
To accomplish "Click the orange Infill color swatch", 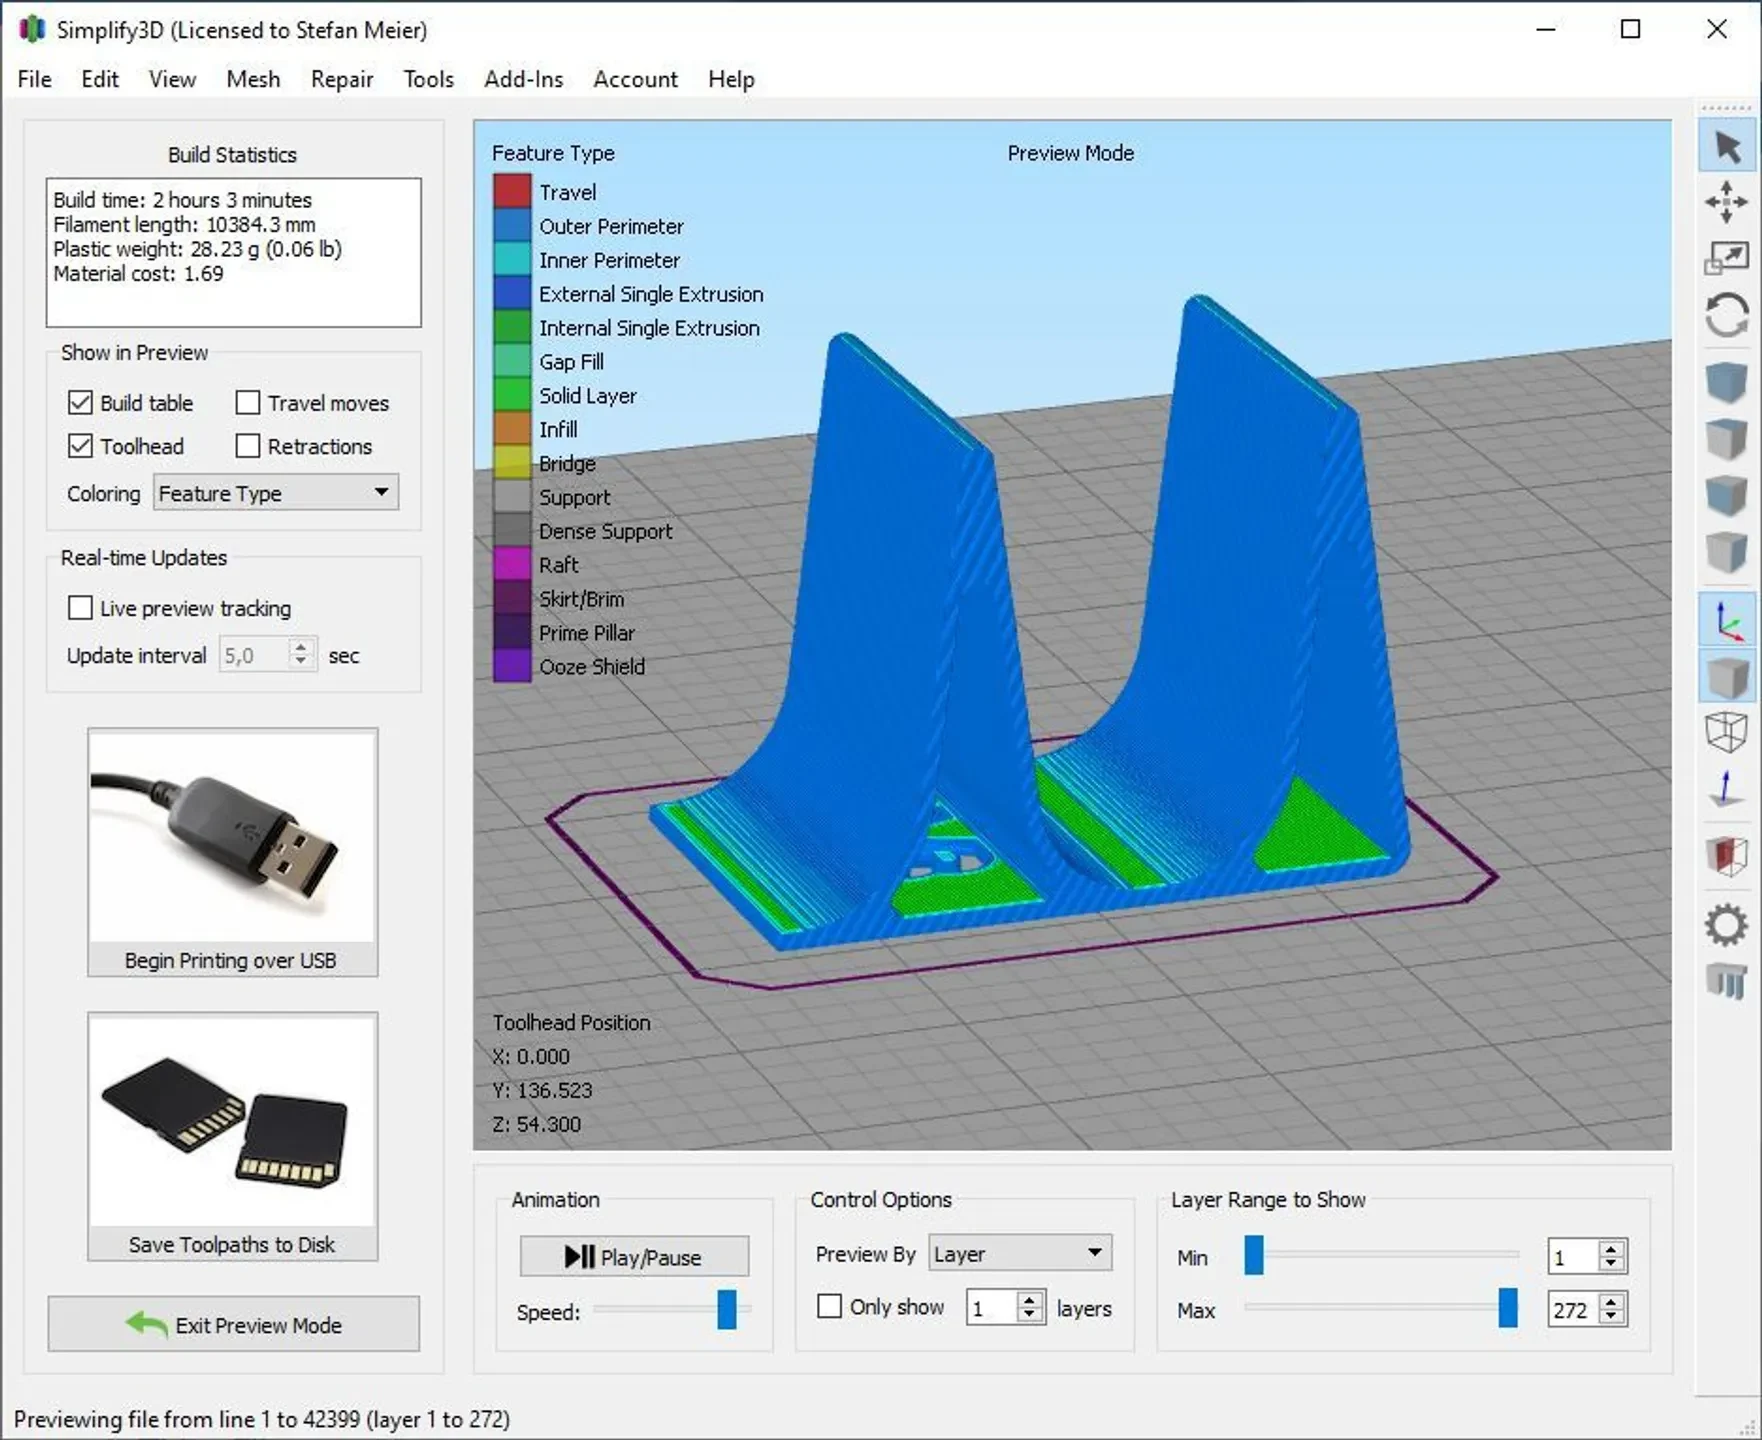I will (x=512, y=429).
